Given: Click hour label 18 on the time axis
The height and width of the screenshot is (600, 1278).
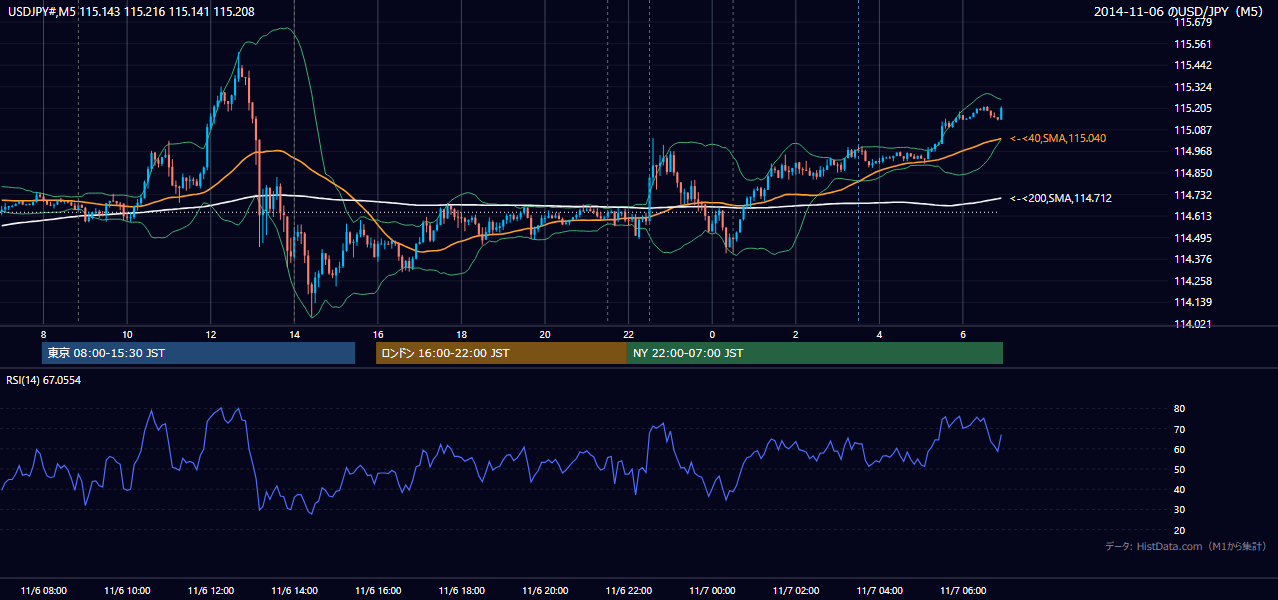Looking at the screenshot, I should [461, 333].
